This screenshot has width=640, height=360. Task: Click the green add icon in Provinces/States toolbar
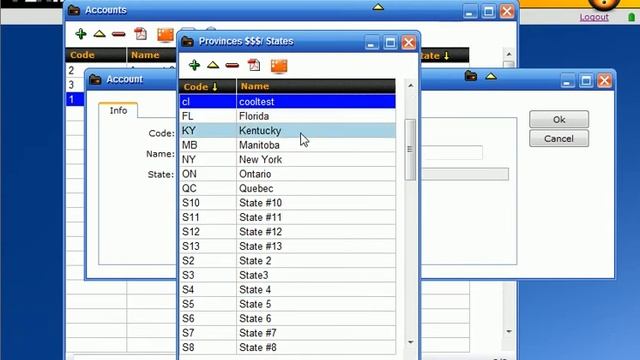(194, 65)
